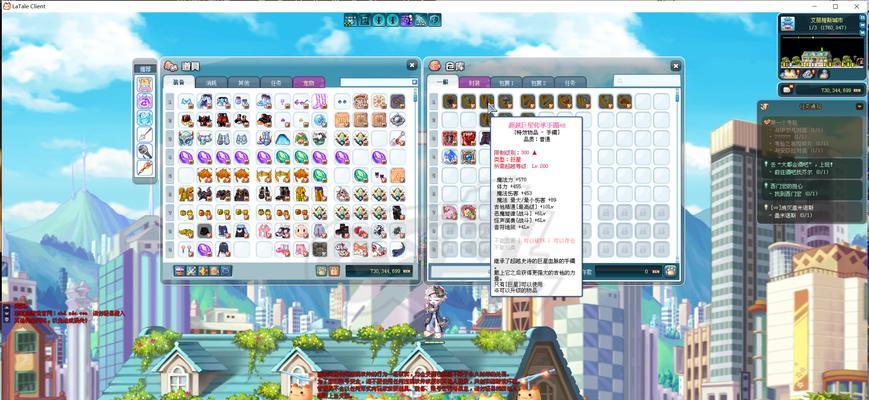Click the blue mound item in inventory row 3
This screenshot has width=869, height=400.
coord(282,139)
